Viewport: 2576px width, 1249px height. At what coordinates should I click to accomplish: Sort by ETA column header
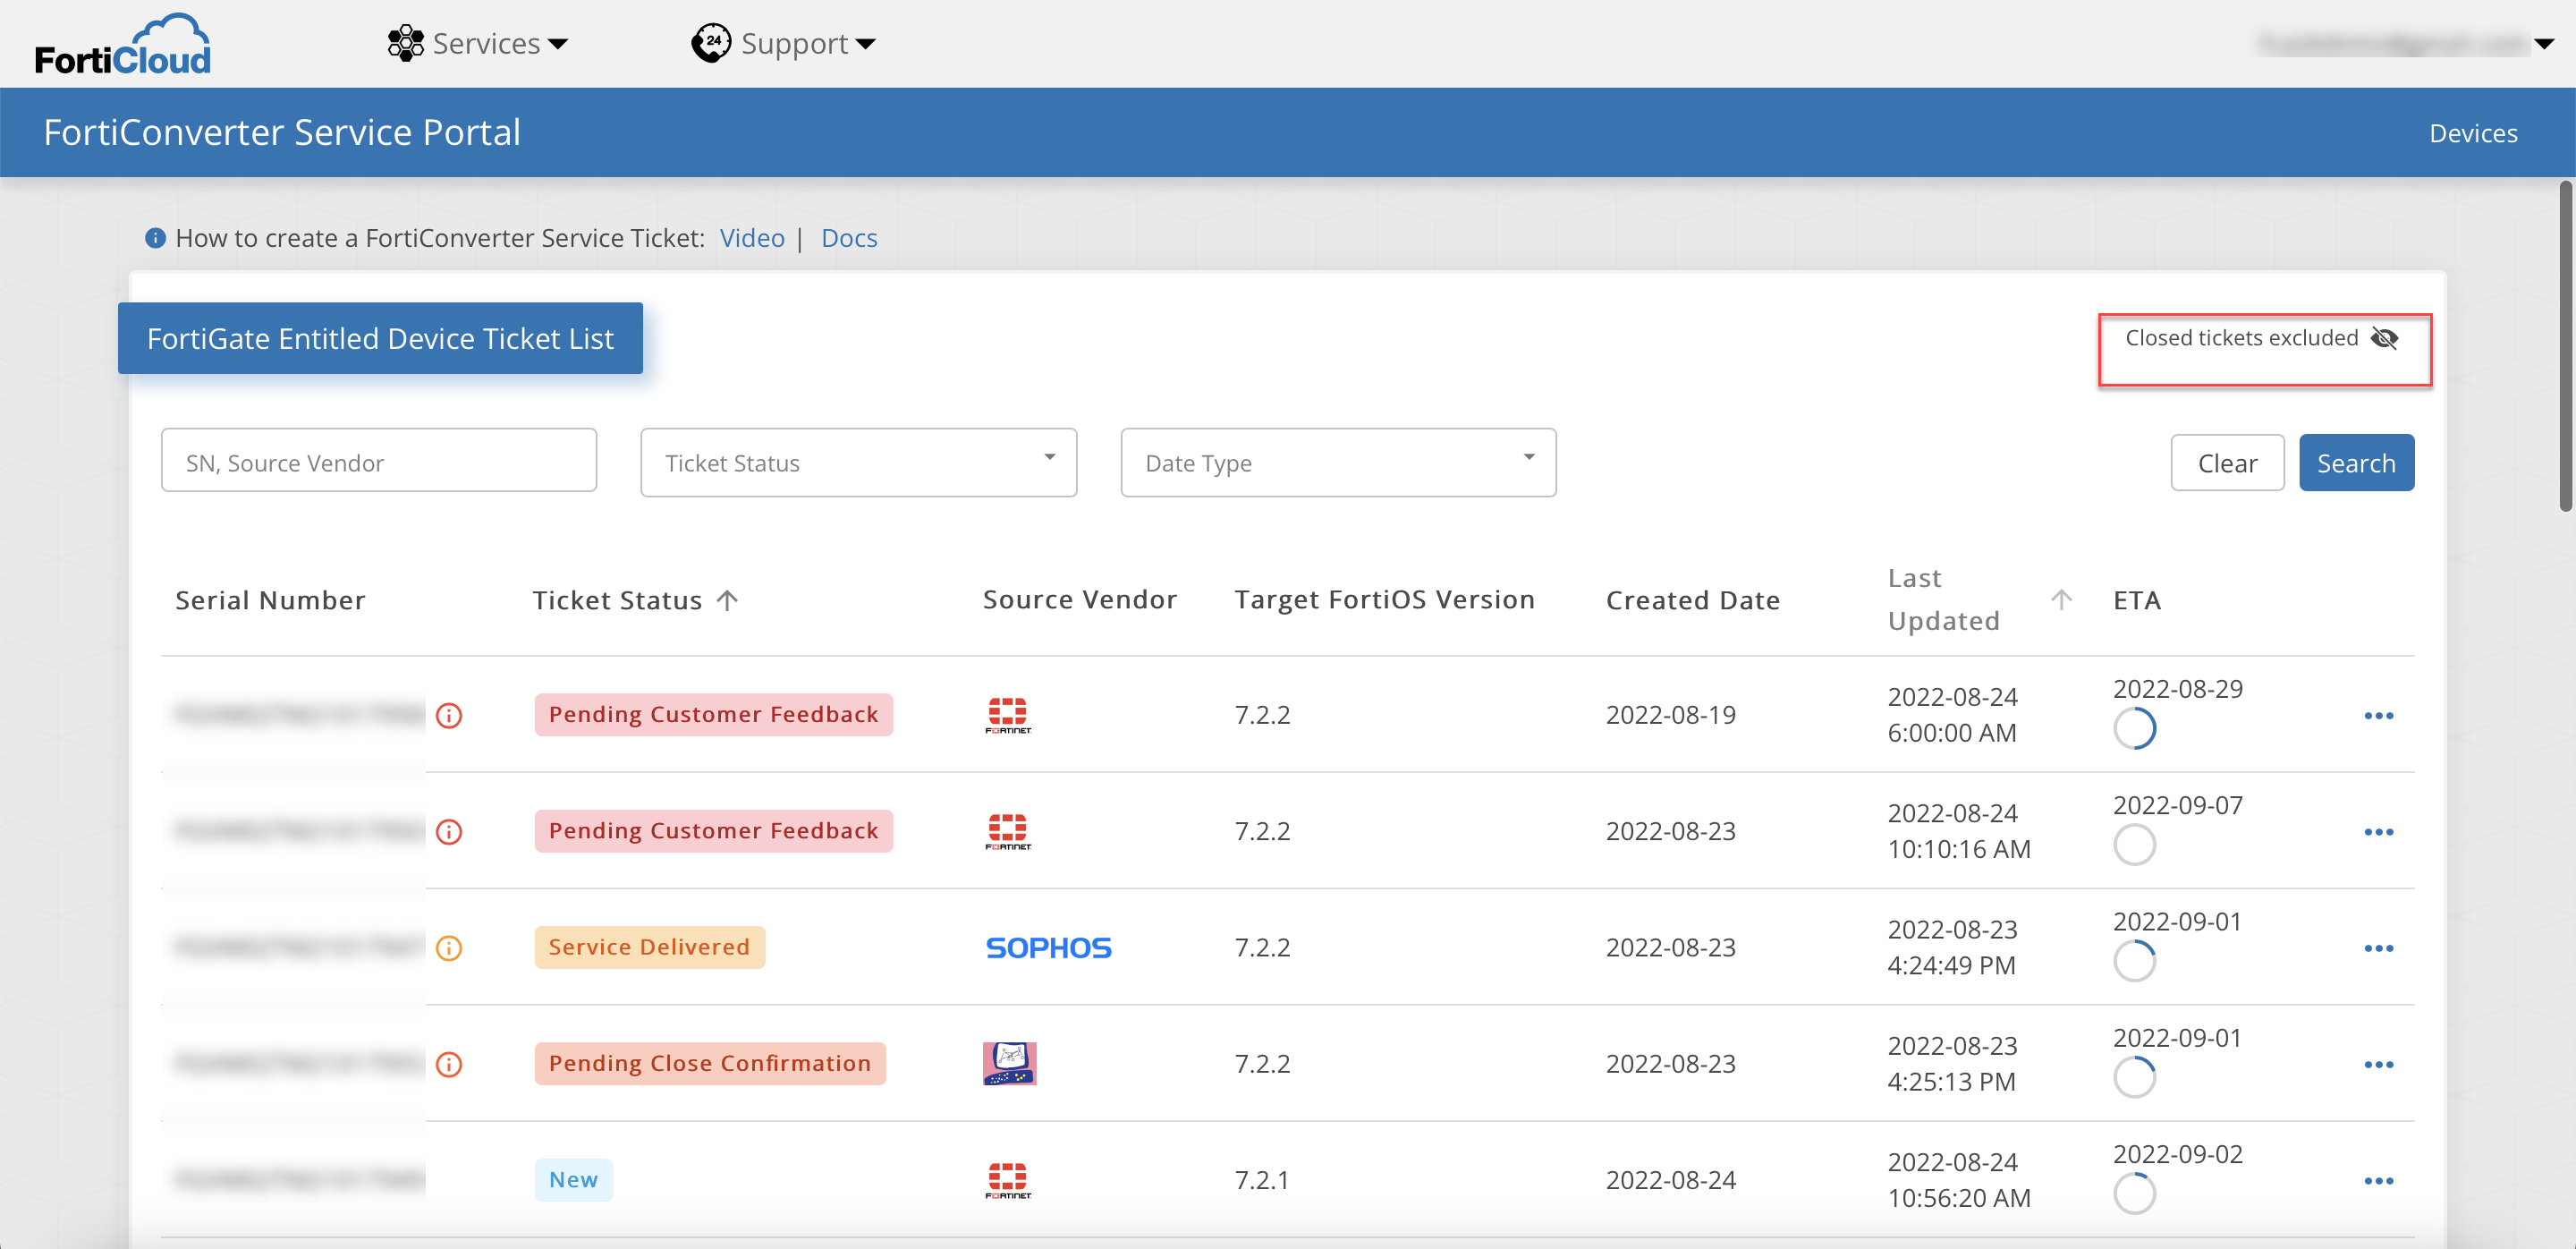[2137, 600]
